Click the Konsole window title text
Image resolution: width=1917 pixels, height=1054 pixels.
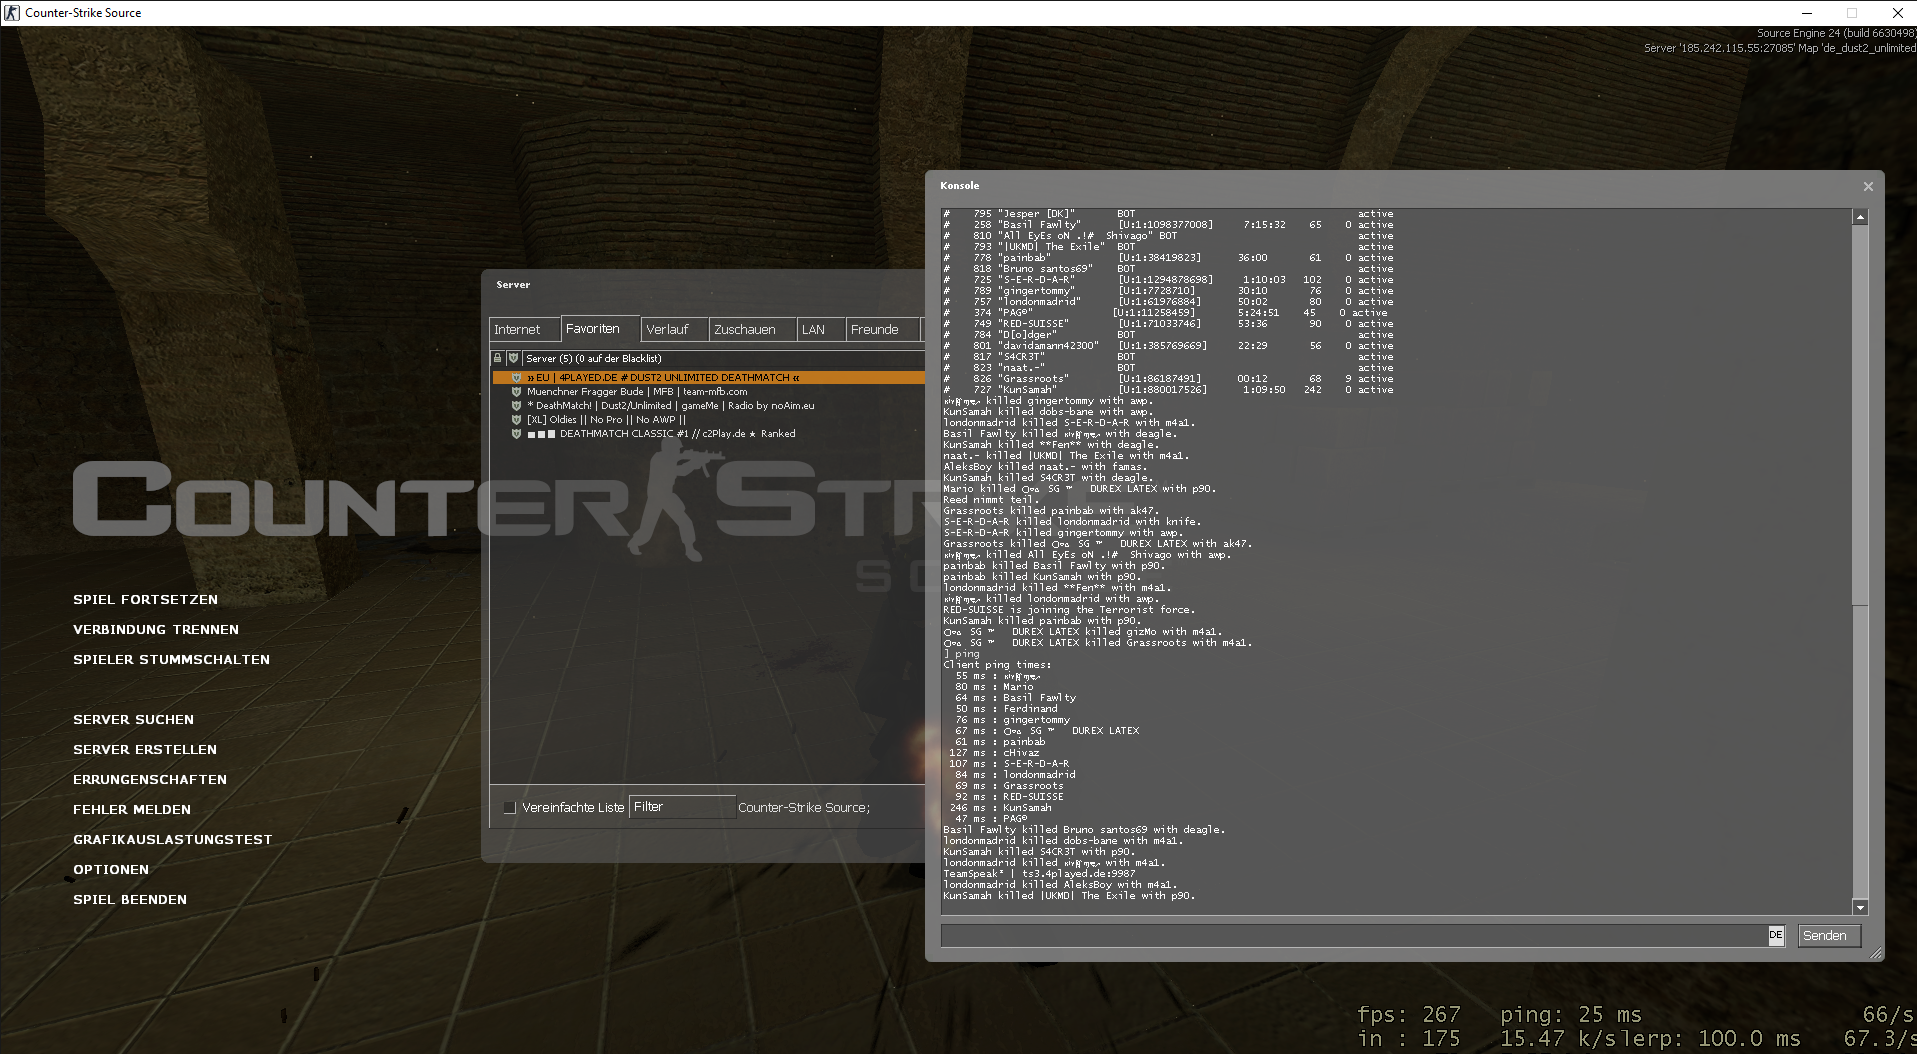pos(959,185)
